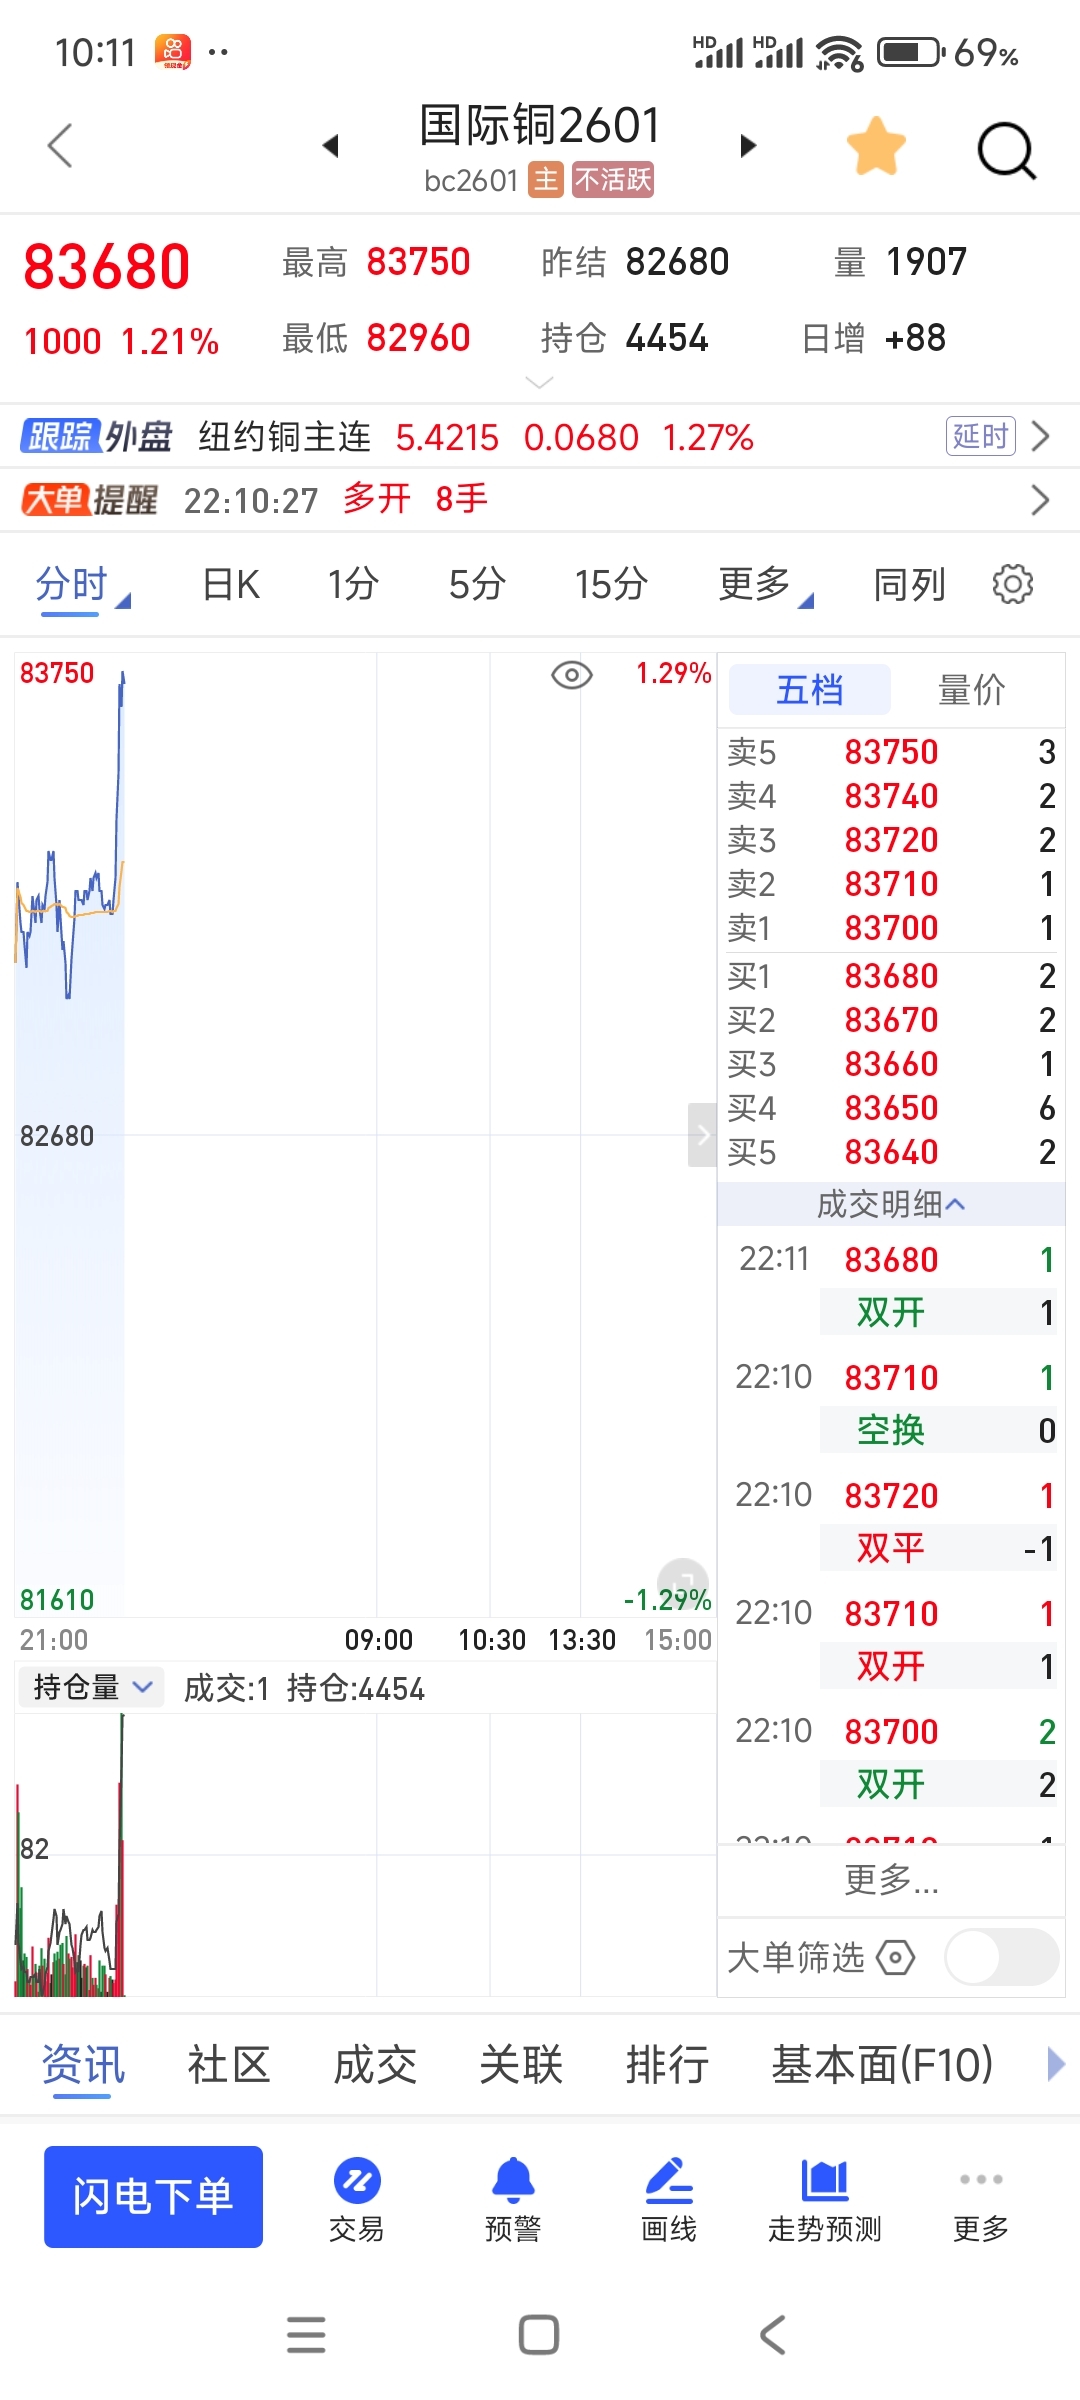The height and width of the screenshot is (2400, 1080).
Task: Open the 持仓量 indicator dropdown
Action: click(x=91, y=1688)
